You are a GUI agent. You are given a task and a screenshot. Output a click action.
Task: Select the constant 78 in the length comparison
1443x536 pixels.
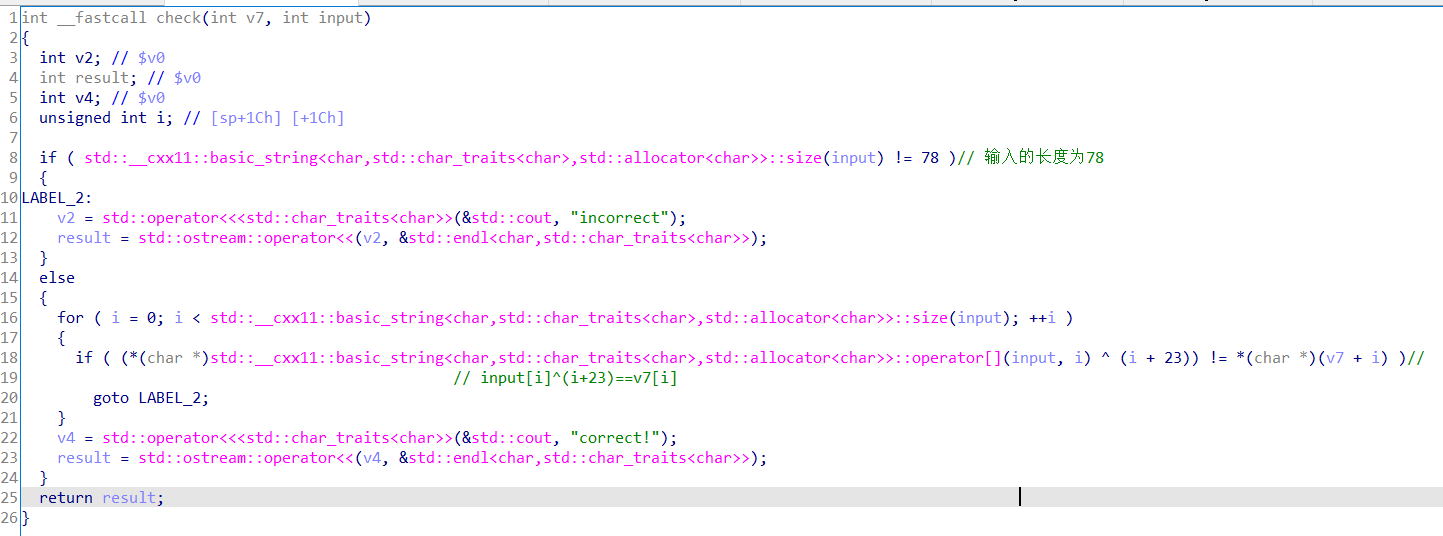click(x=931, y=158)
